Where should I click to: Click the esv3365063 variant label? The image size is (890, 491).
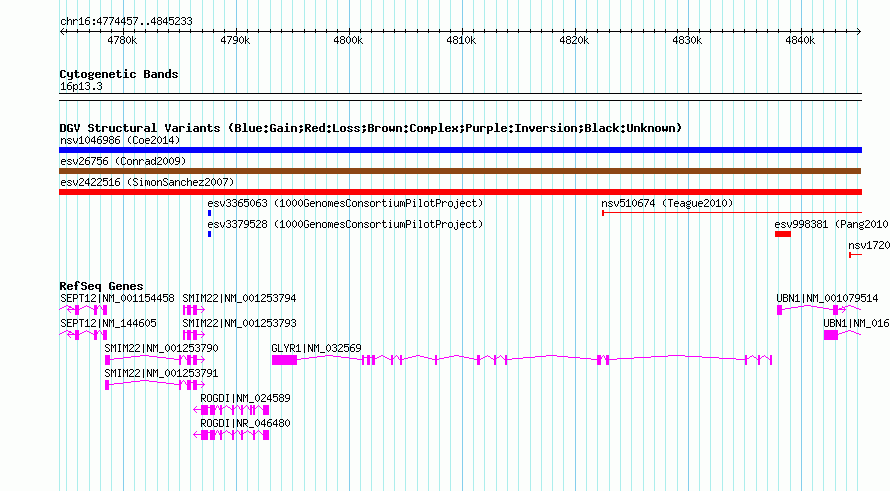(x=345, y=203)
